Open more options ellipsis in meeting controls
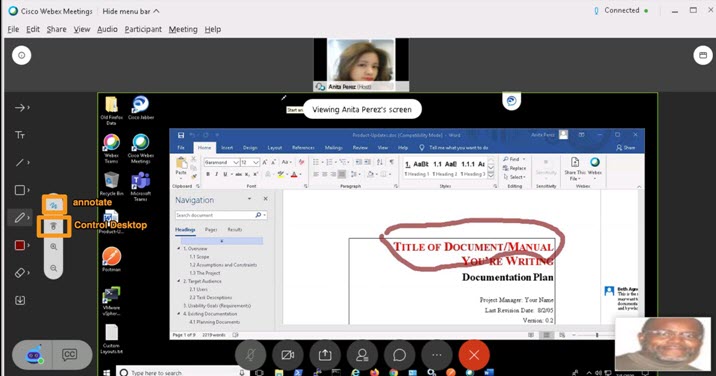Viewport: 716px width, 376px height. point(437,355)
